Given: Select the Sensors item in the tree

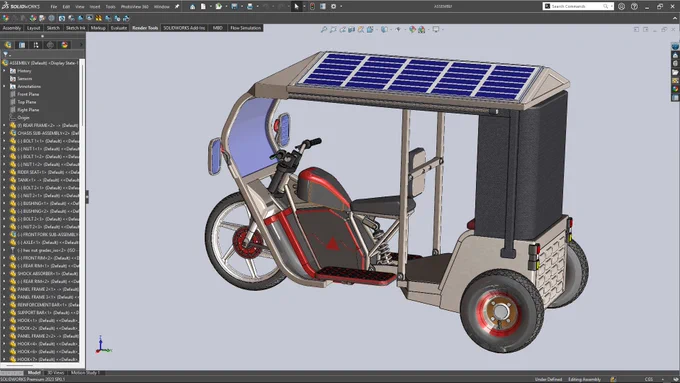Looking at the screenshot, I should 25,79.
